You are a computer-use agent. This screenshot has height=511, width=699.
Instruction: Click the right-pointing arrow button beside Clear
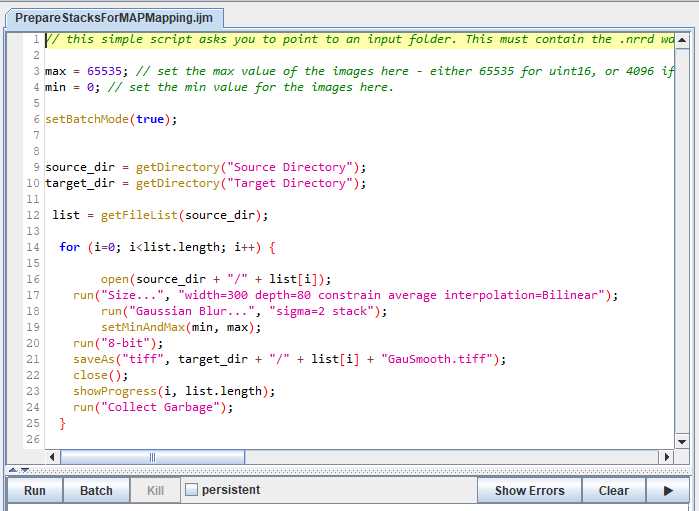pyautogui.click(x=668, y=490)
